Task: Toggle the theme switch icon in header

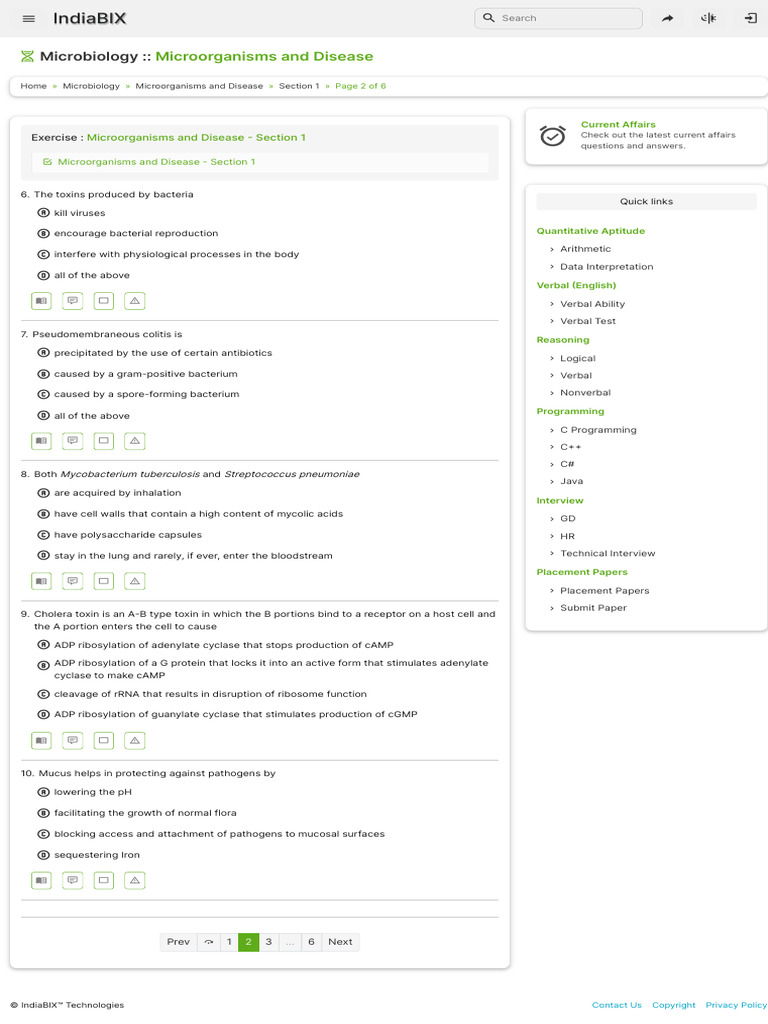Action: point(709,18)
